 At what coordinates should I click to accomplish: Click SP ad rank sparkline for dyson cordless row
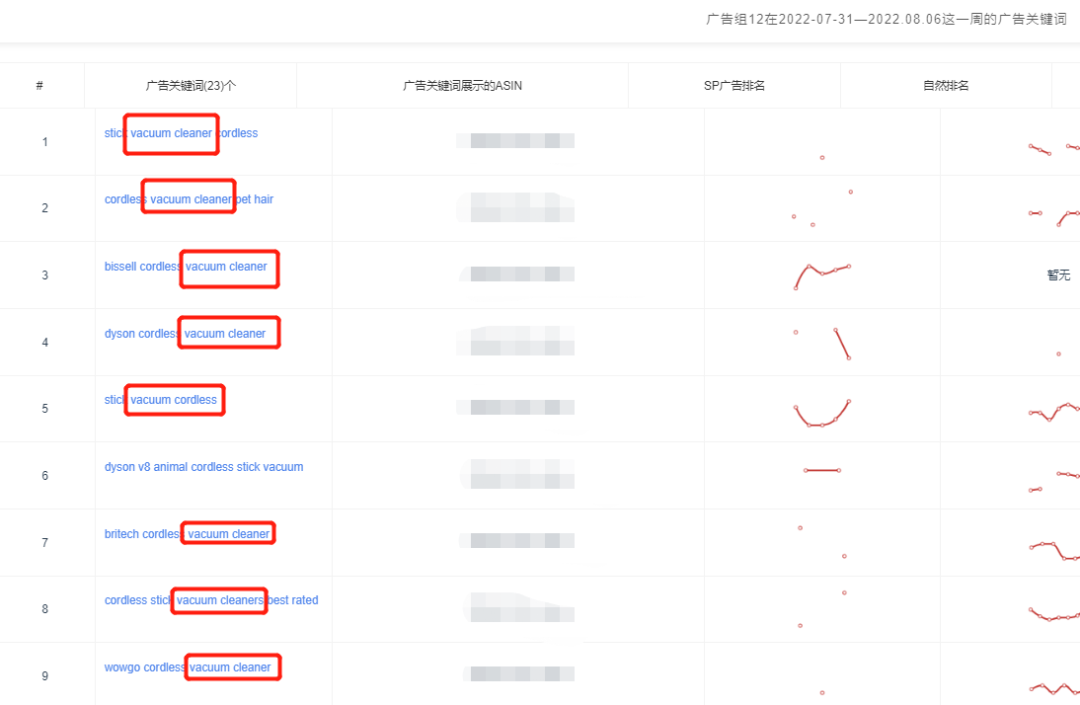tap(822, 344)
